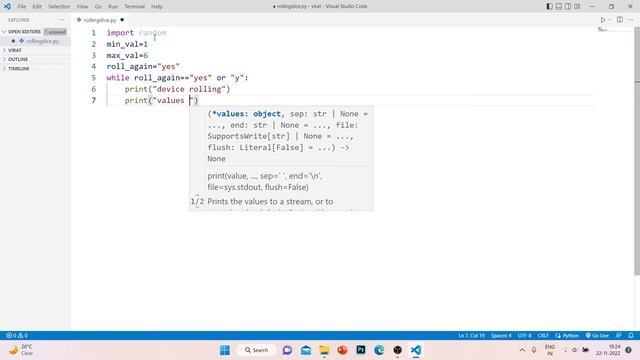
Task: Click the minimap preview in the editor
Action: click(x=603, y=29)
